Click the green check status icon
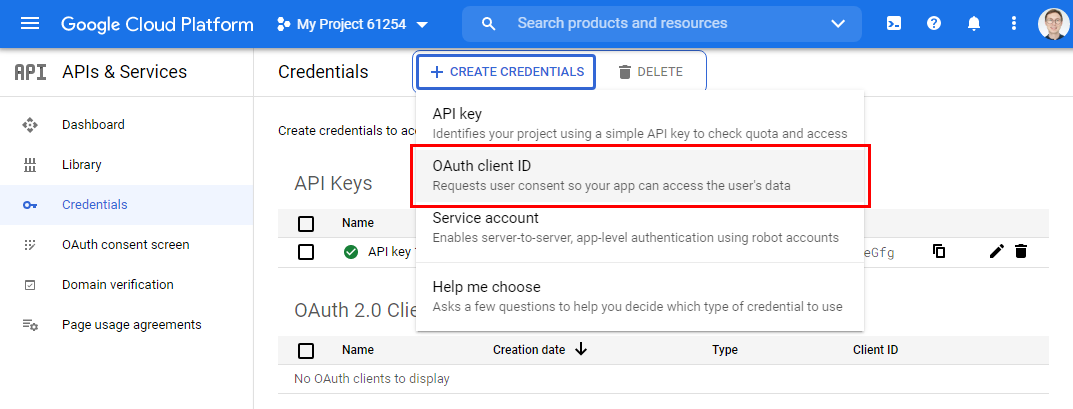This screenshot has height=409, width=1073. click(x=351, y=252)
